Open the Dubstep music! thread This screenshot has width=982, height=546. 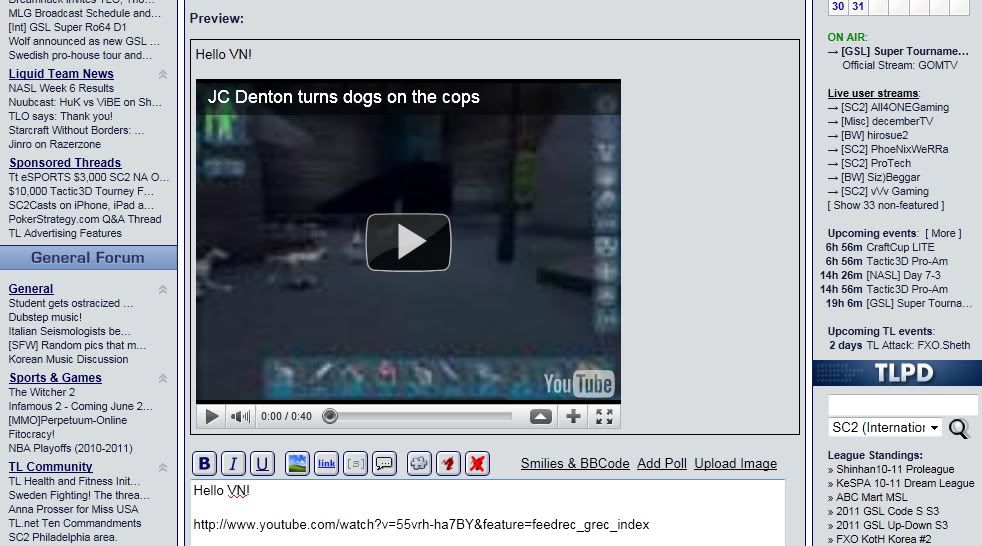(45, 317)
